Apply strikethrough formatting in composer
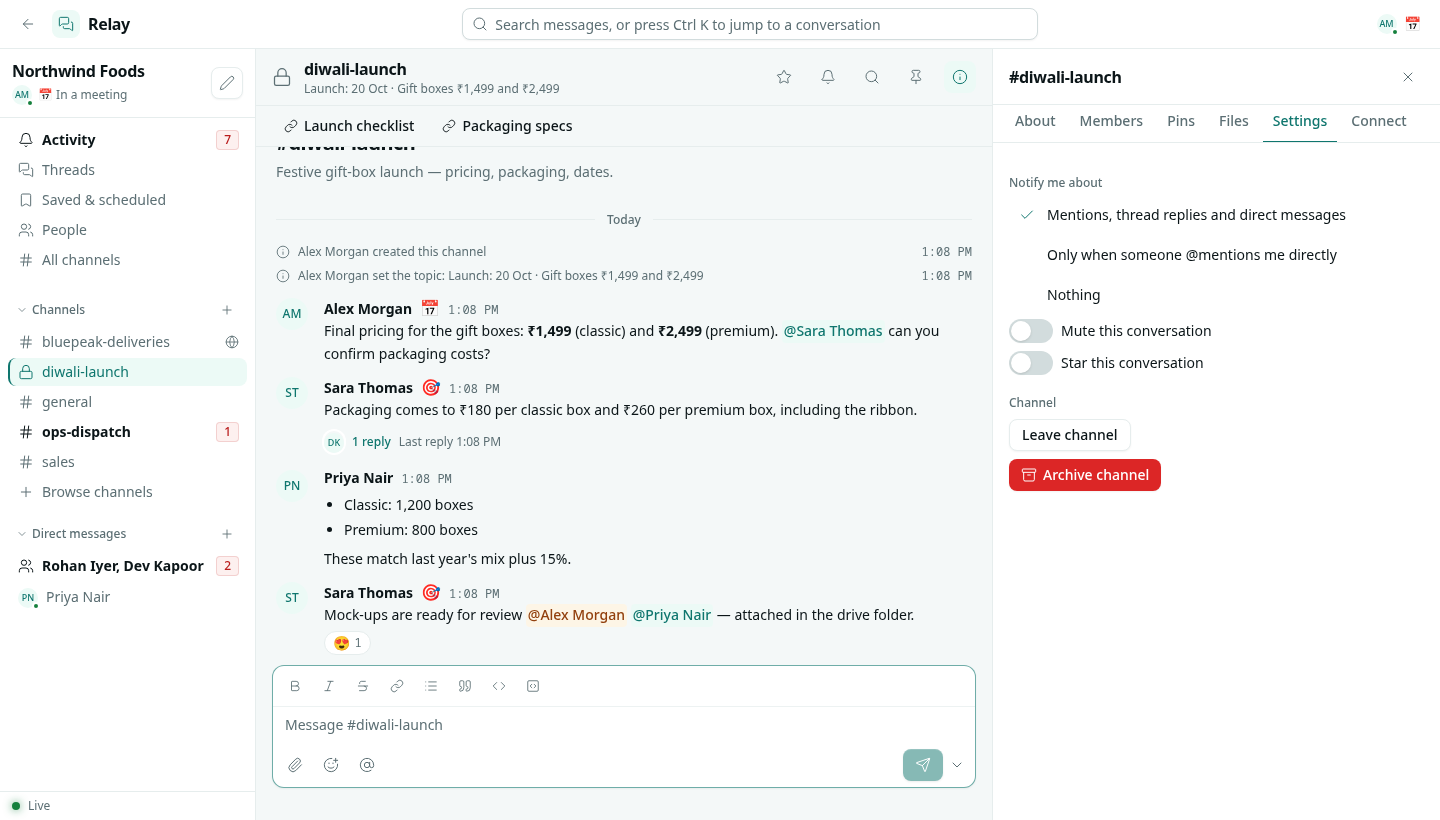 pos(363,686)
